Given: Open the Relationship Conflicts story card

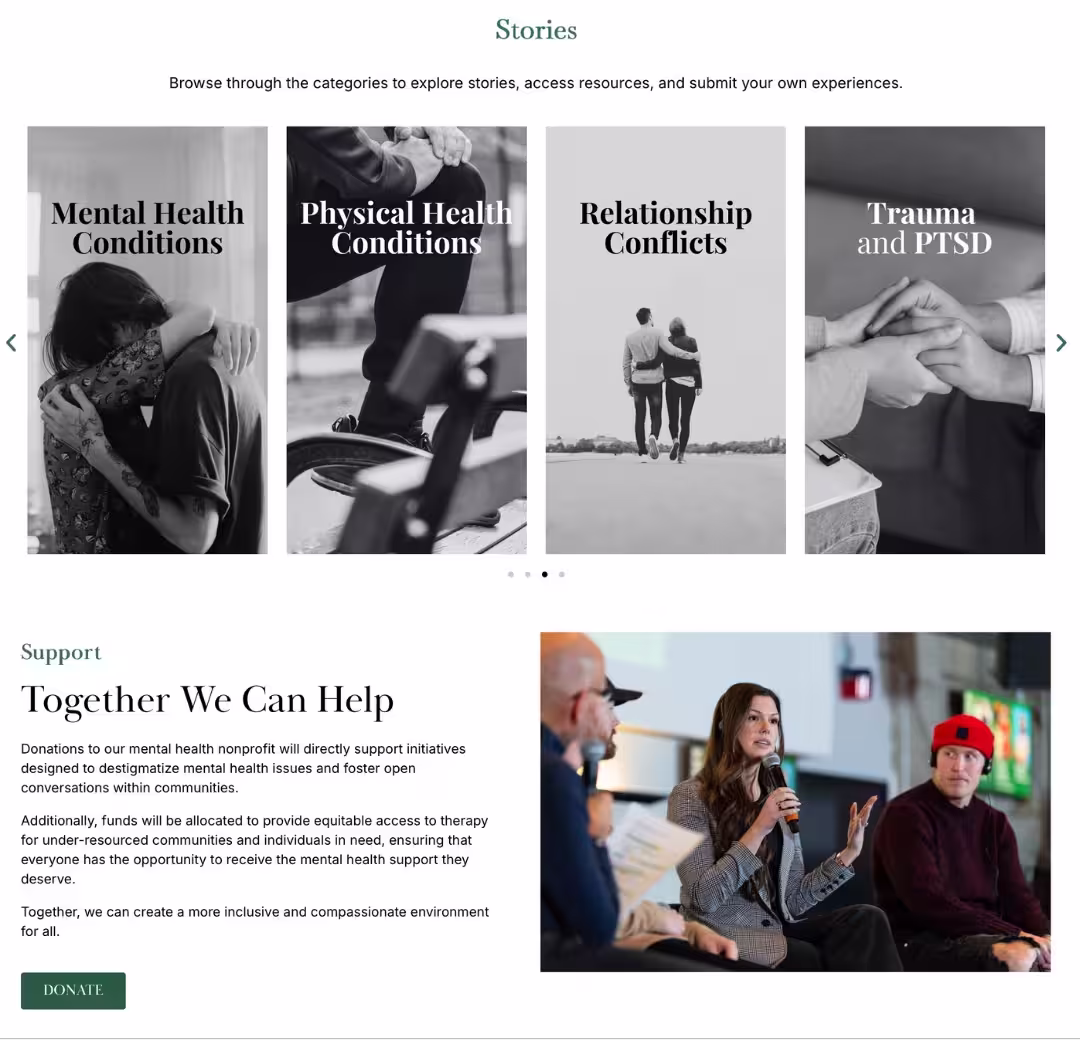Looking at the screenshot, I should click(665, 340).
